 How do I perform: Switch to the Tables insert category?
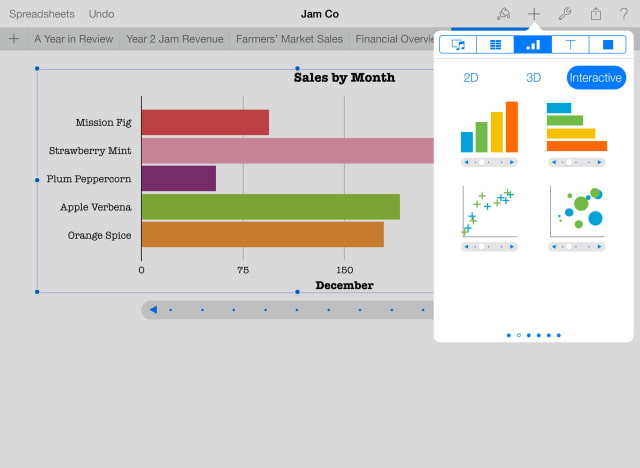[x=495, y=44]
